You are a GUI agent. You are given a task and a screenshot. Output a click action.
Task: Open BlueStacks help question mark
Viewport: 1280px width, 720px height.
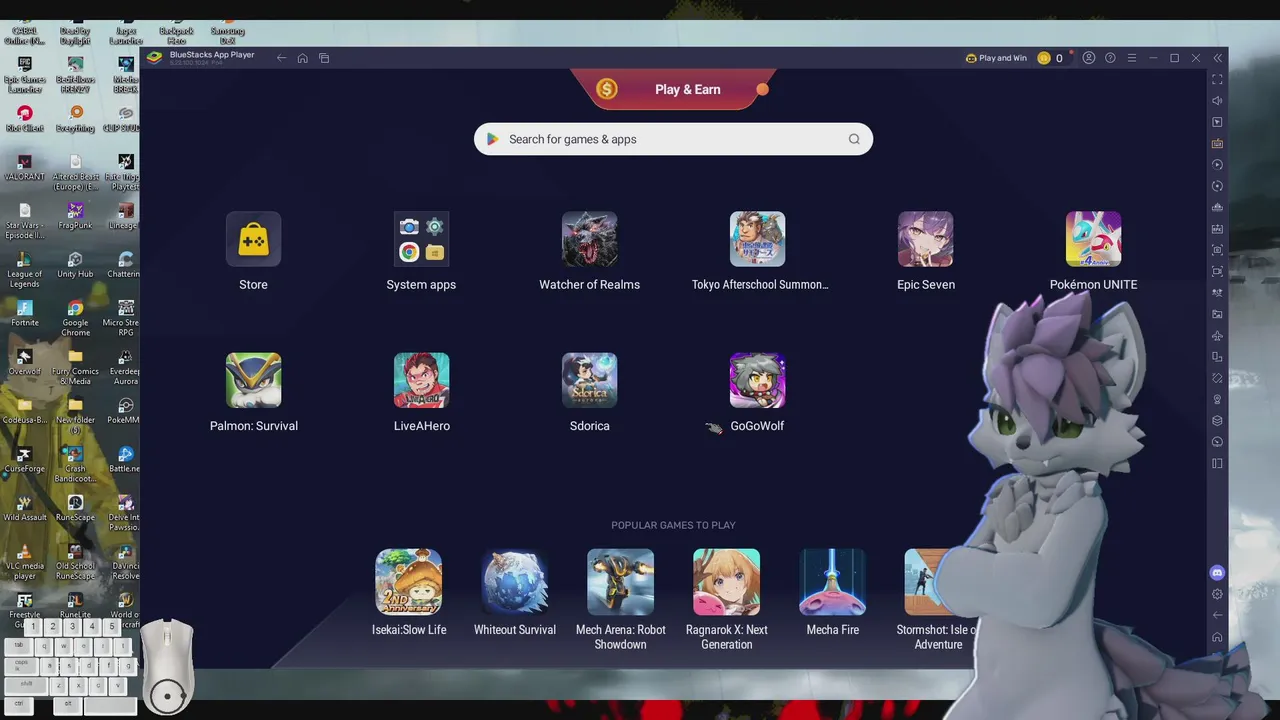pos(1110,58)
